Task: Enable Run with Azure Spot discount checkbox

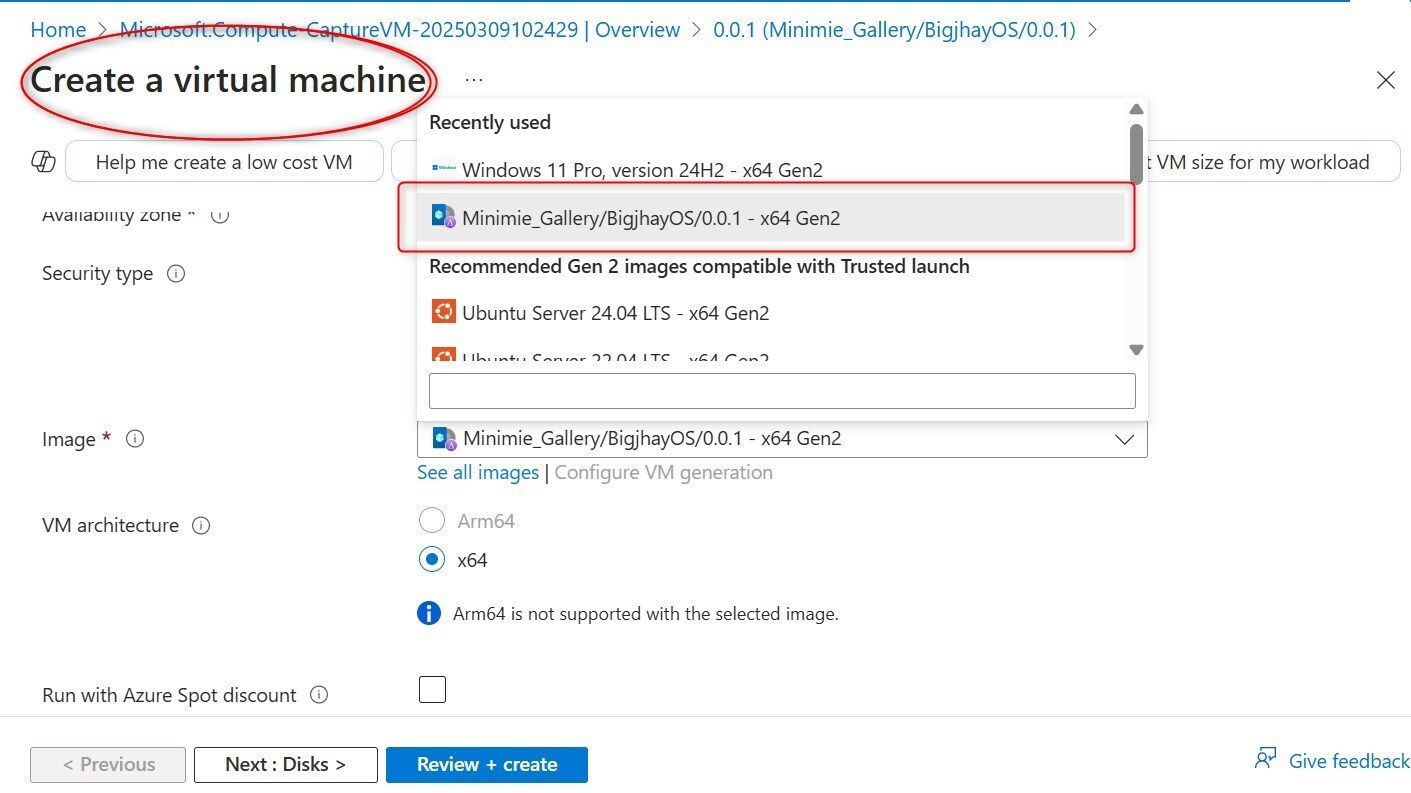Action: pos(432,690)
